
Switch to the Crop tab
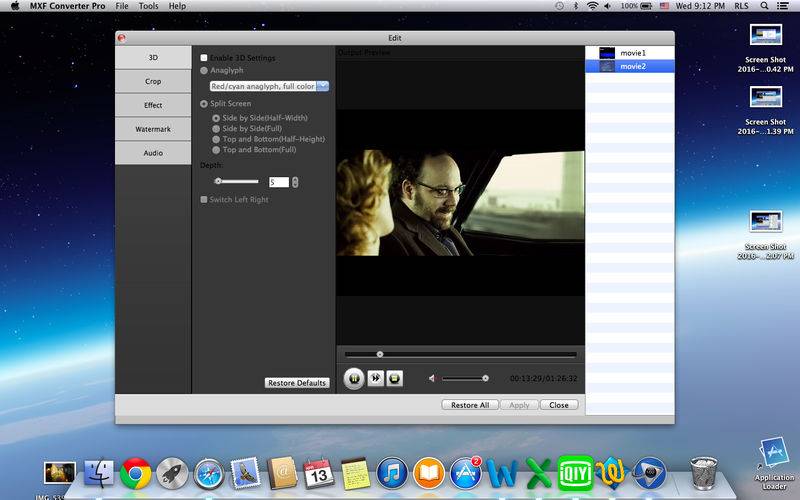(x=153, y=82)
